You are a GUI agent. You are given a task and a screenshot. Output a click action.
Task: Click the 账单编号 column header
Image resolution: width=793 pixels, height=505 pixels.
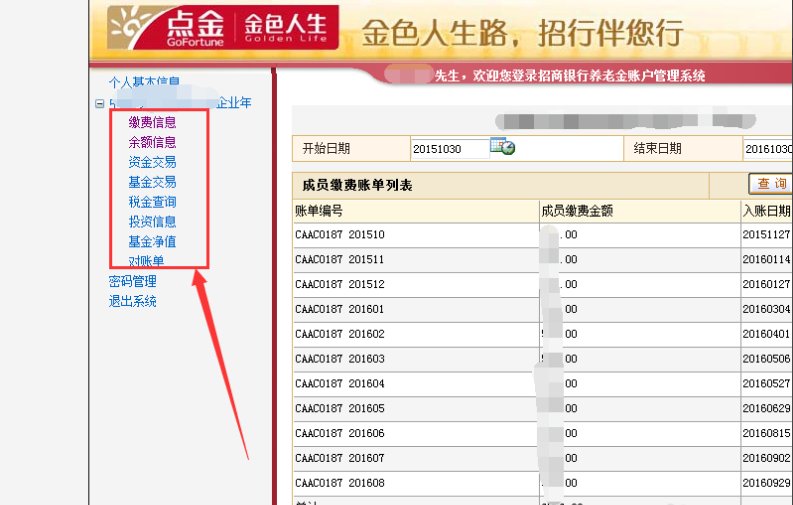point(319,211)
